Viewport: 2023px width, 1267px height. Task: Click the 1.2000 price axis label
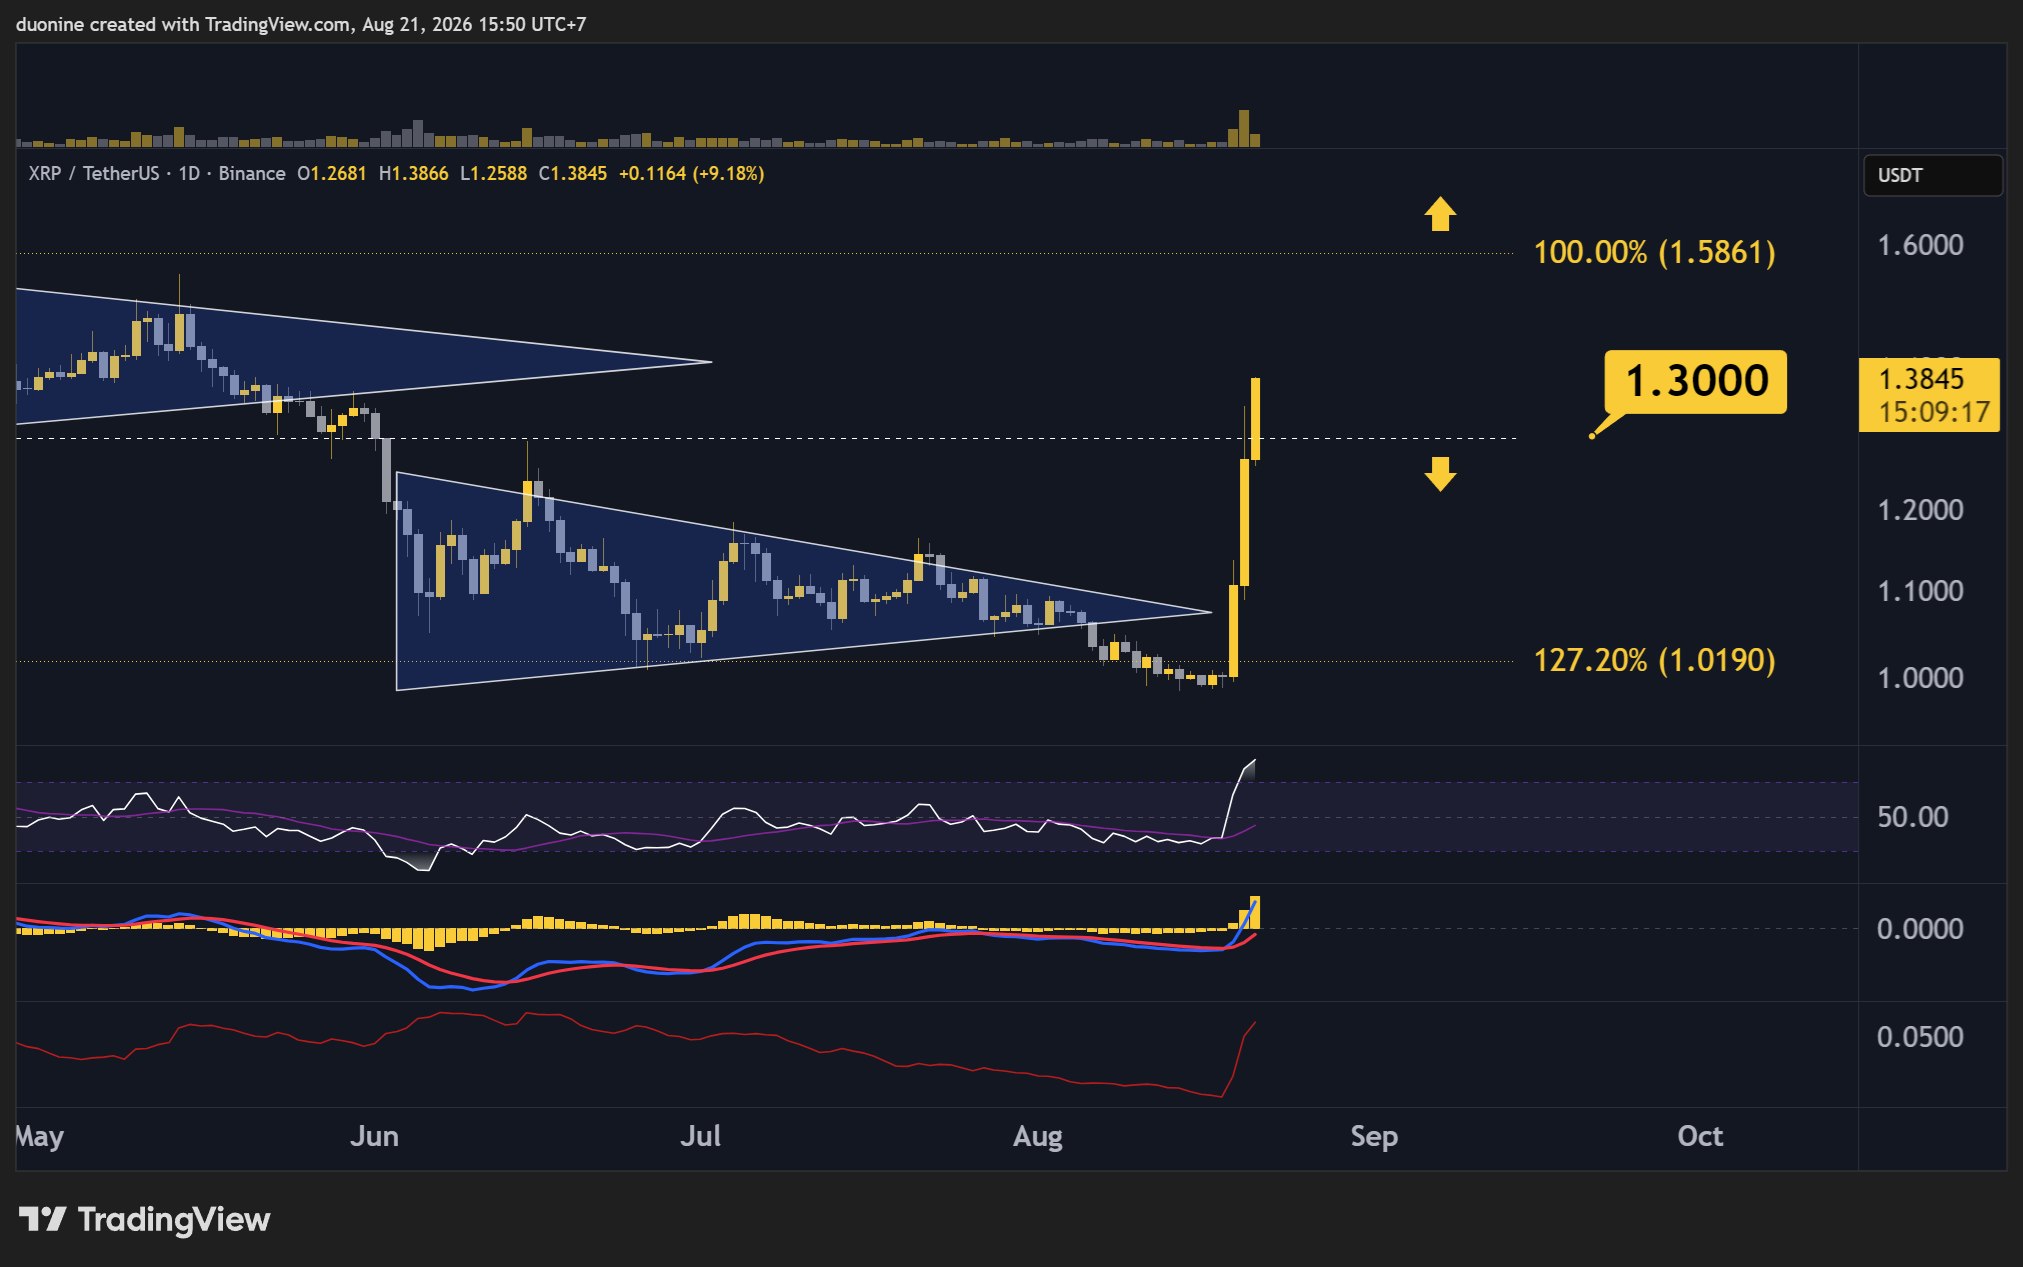[1920, 510]
